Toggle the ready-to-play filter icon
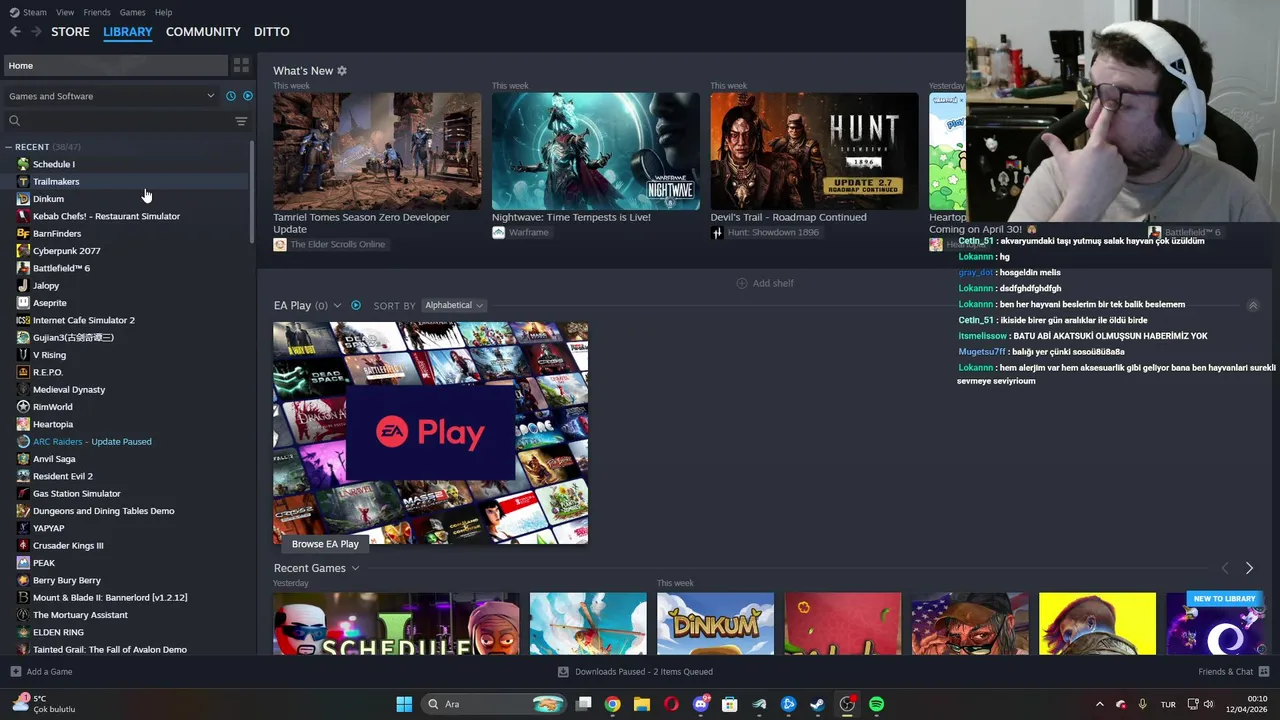The height and width of the screenshot is (720, 1280). click(248, 96)
